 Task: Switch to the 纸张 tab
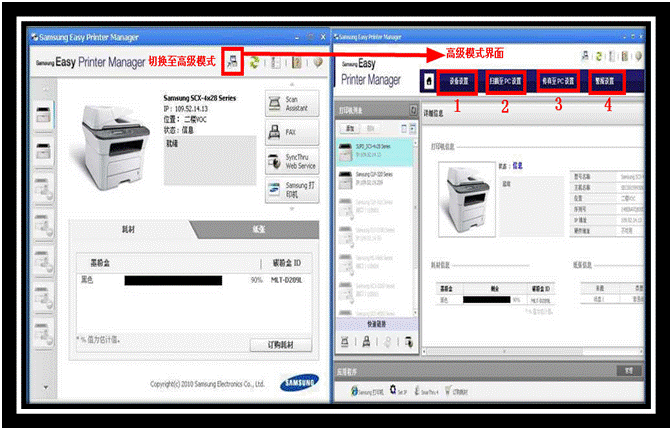[258, 230]
